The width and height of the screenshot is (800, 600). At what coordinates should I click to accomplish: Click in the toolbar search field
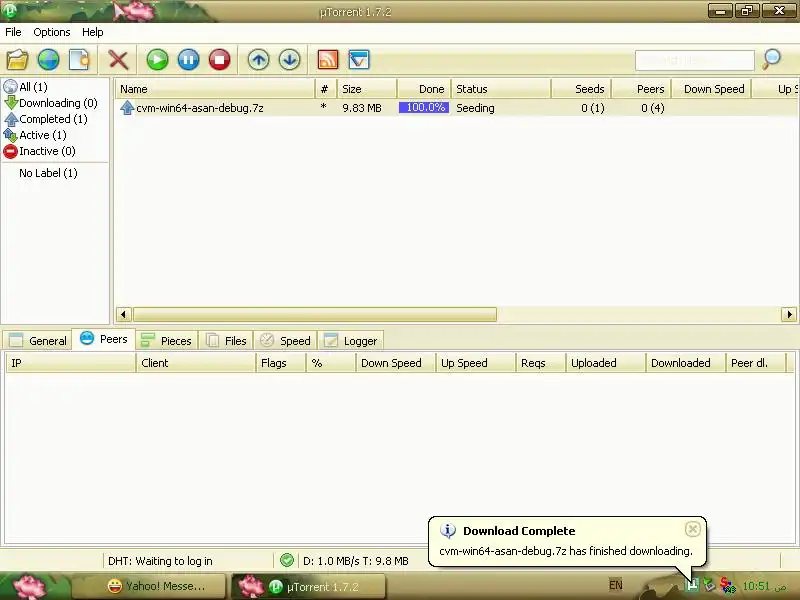click(x=694, y=60)
